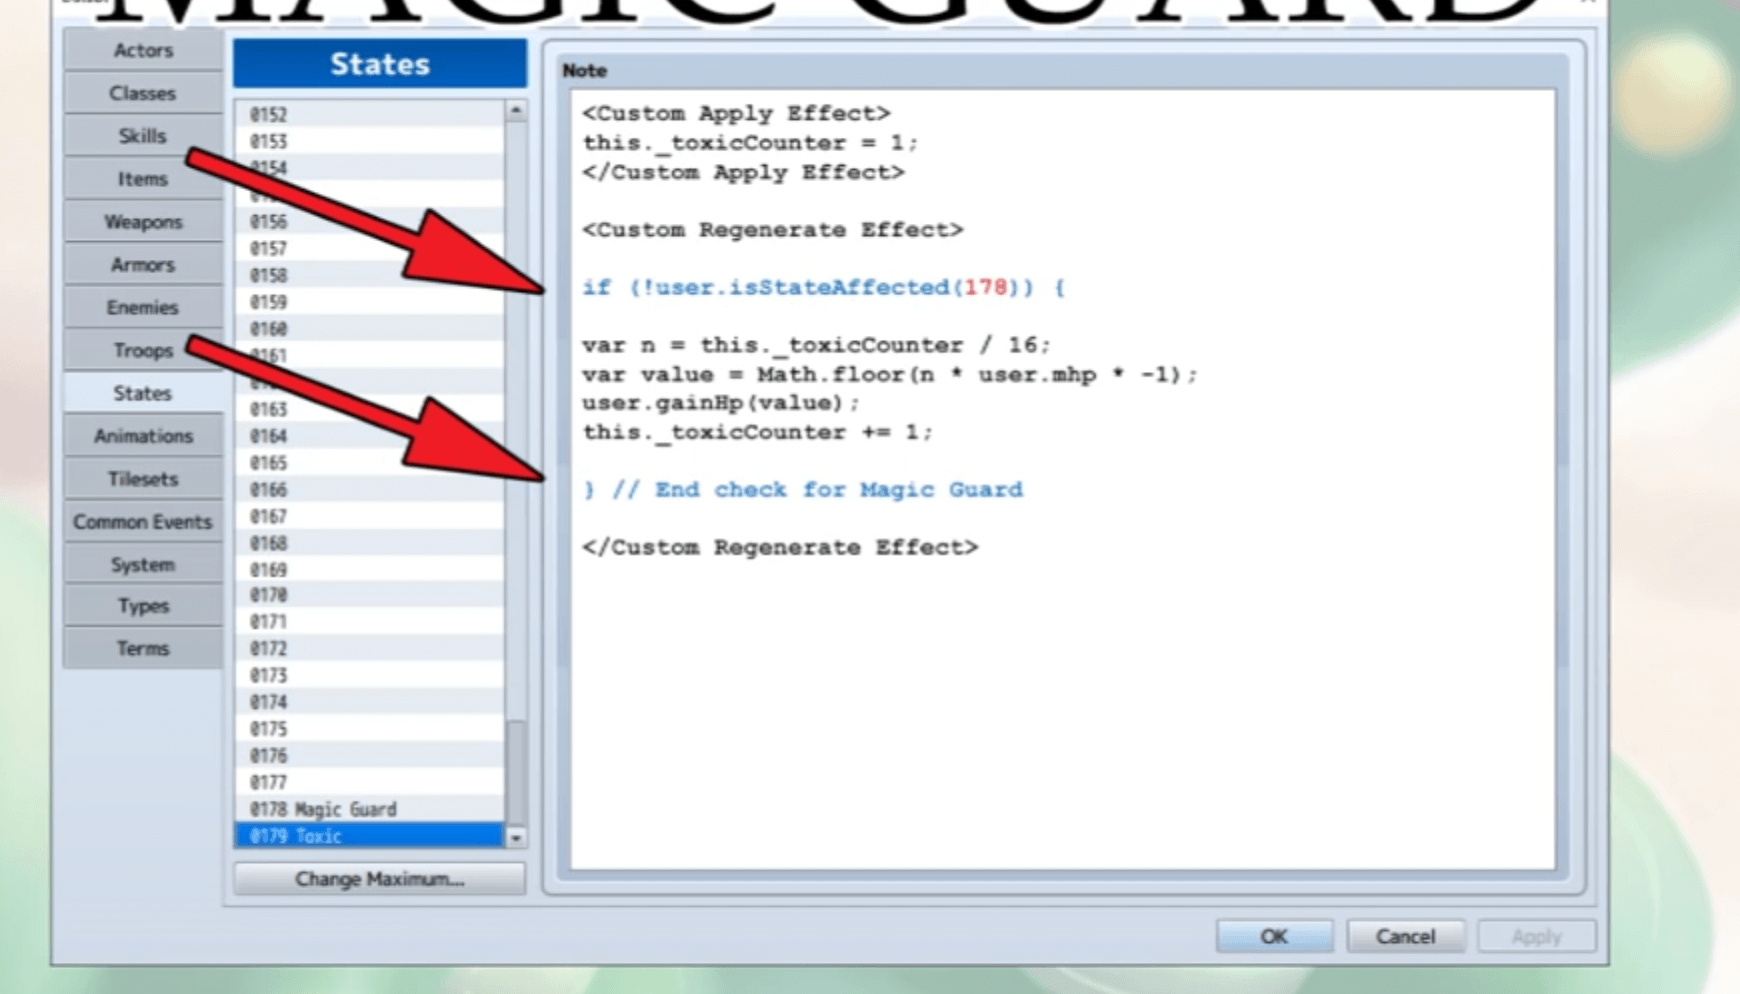Screen dimensions: 1740x994
Task: Select state row 0166
Action: coord(370,489)
